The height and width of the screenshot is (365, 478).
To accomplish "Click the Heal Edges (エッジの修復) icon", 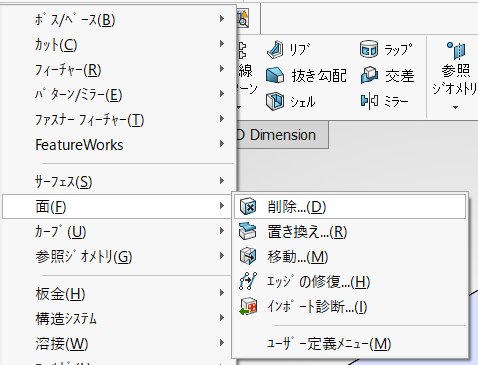I will tap(248, 281).
